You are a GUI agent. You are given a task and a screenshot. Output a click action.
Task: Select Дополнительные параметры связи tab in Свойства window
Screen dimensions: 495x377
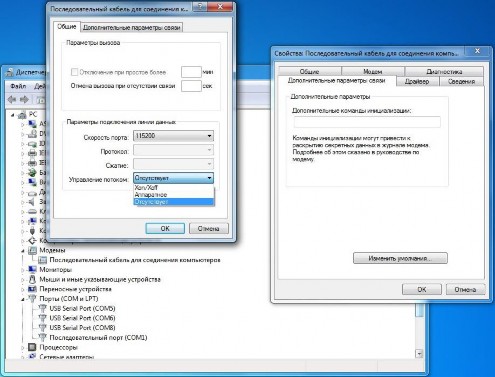[336, 81]
